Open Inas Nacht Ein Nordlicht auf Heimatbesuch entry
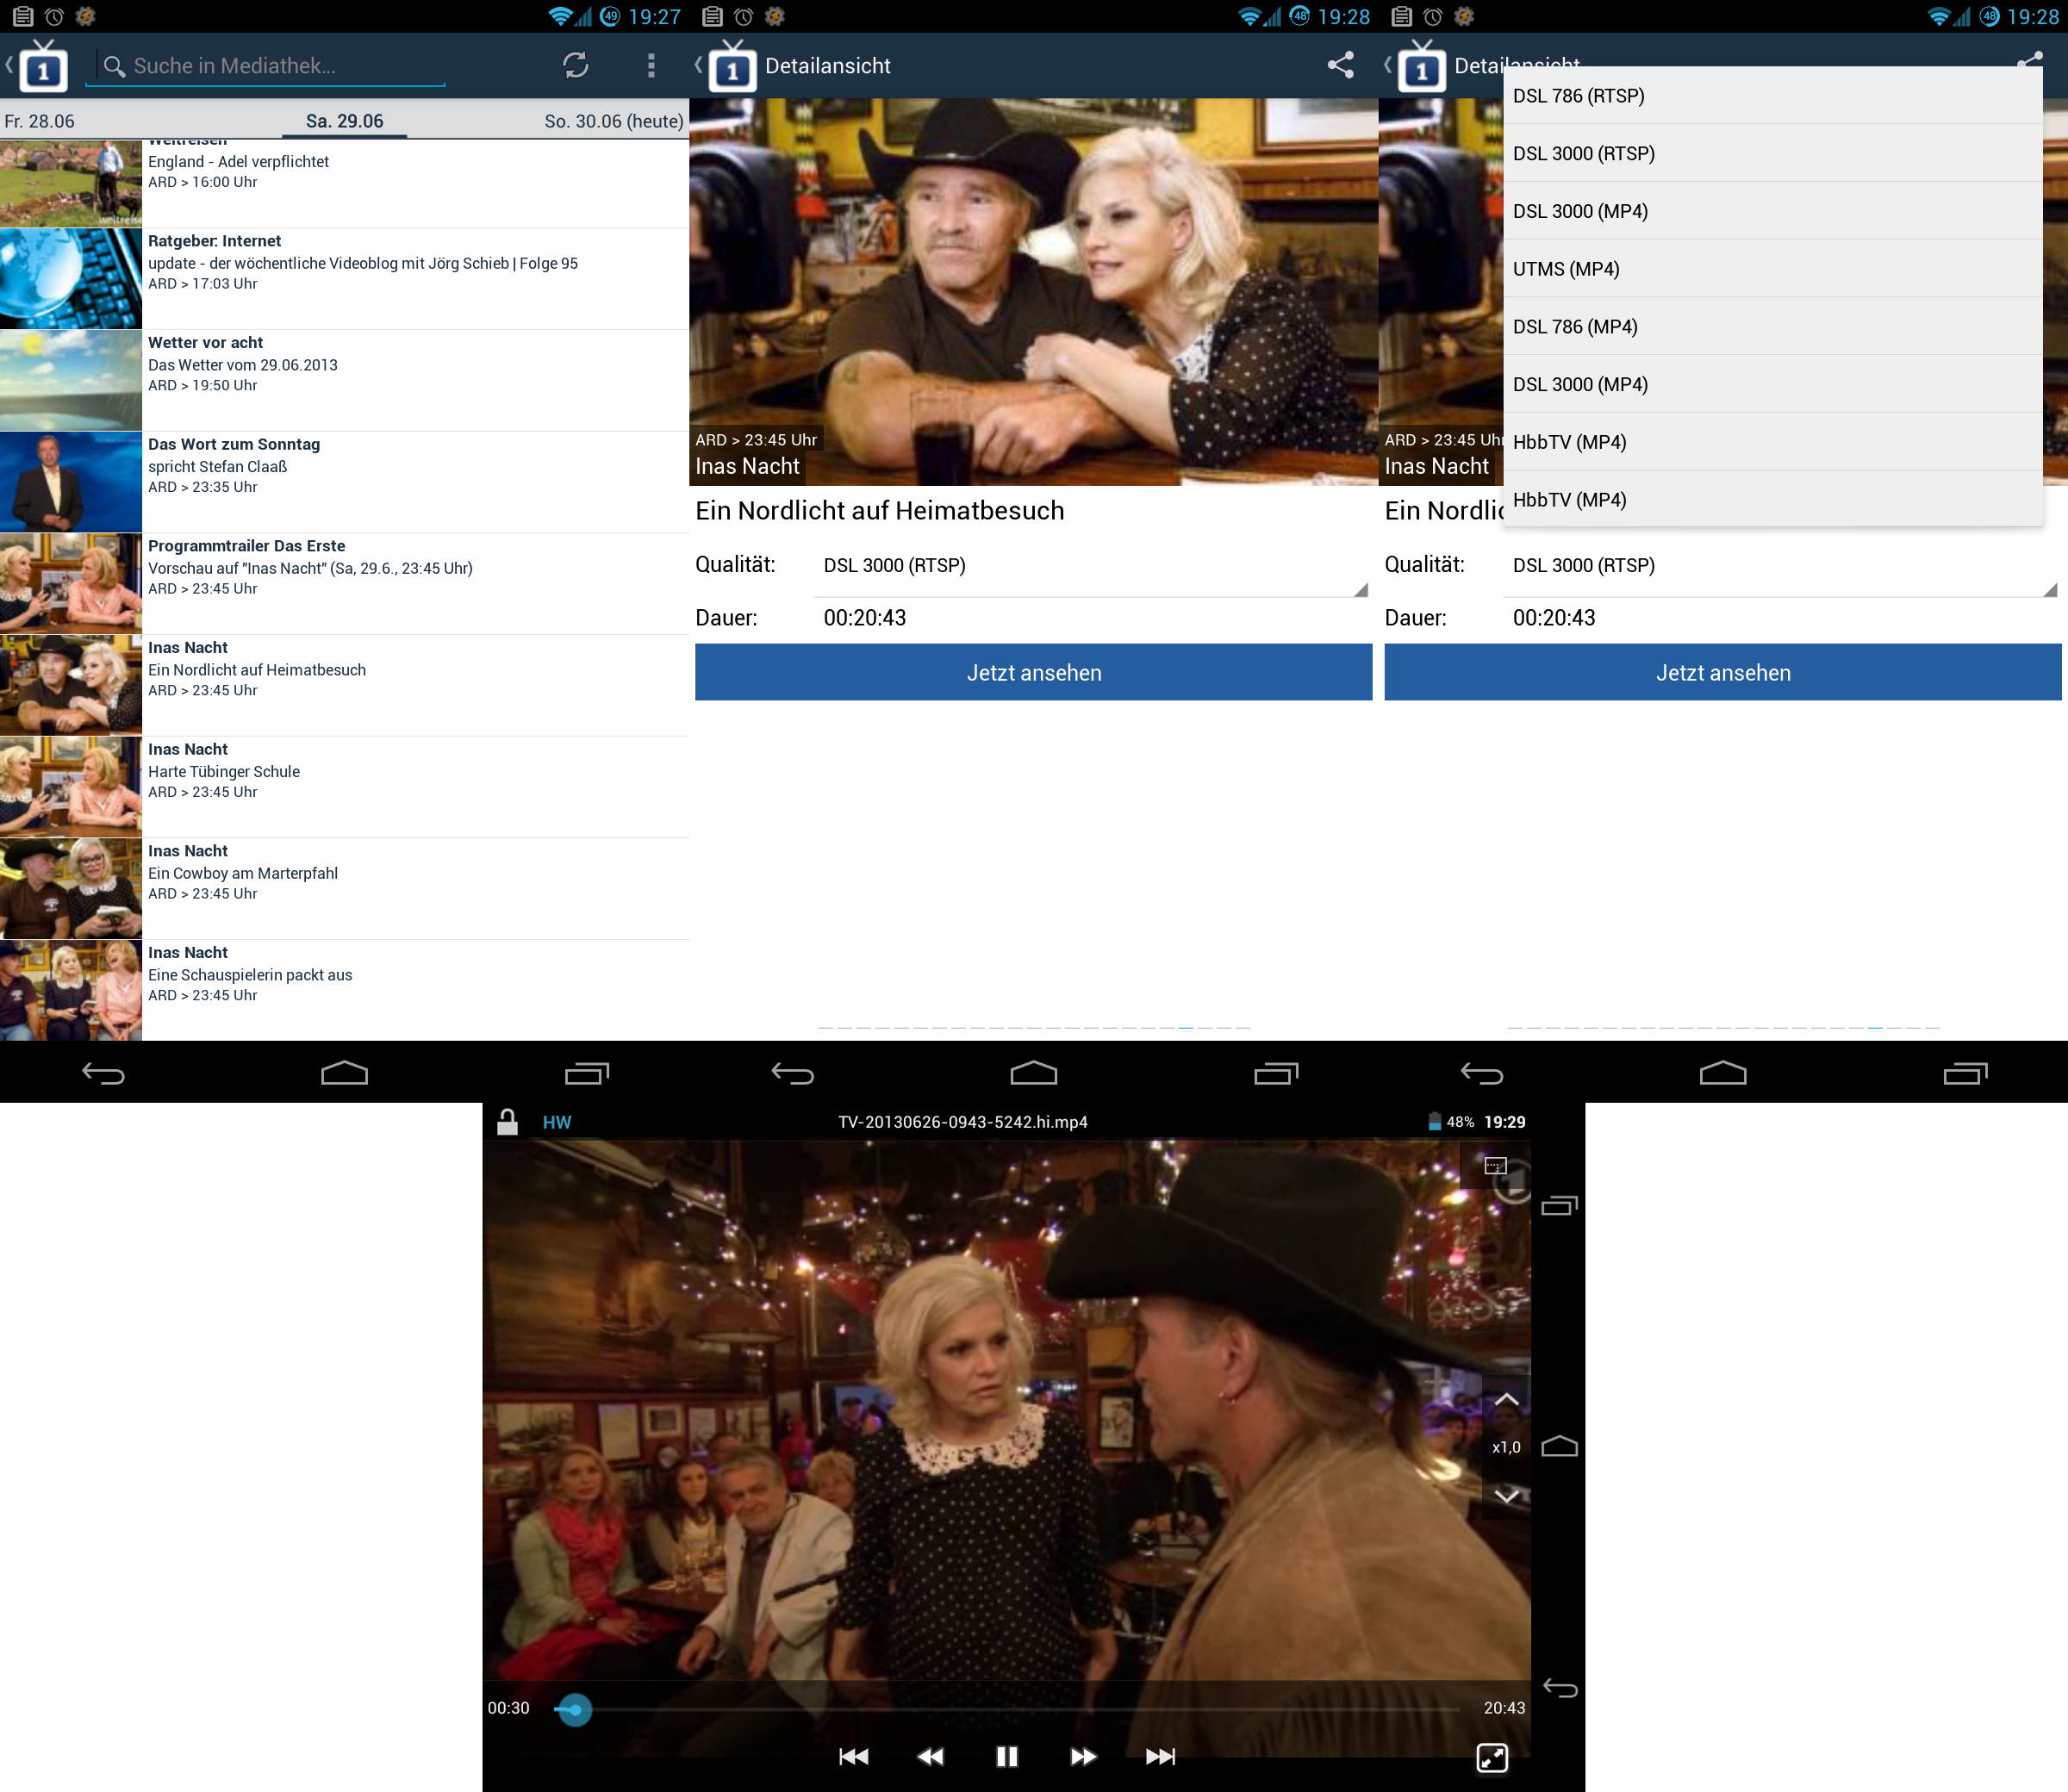The height and width of the screenshot is (1792, 2068). [344, 685]
